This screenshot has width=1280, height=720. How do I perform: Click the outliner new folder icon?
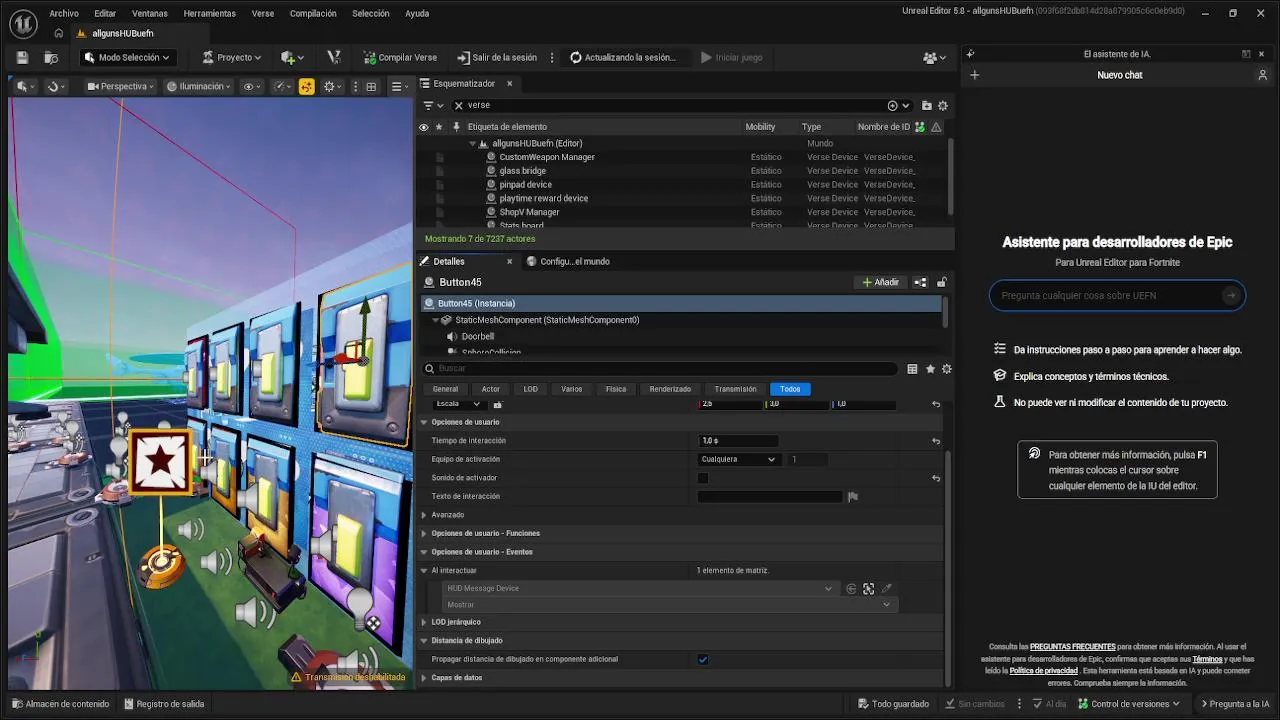926,105
